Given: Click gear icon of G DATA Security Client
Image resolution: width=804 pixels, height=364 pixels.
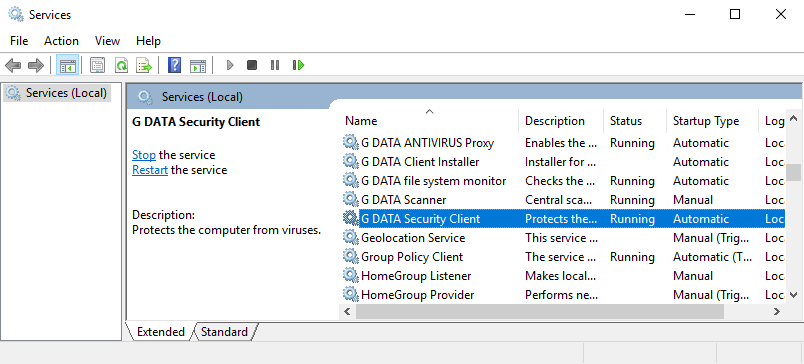Looking at the screenshot, I should [x=351, y=218].
